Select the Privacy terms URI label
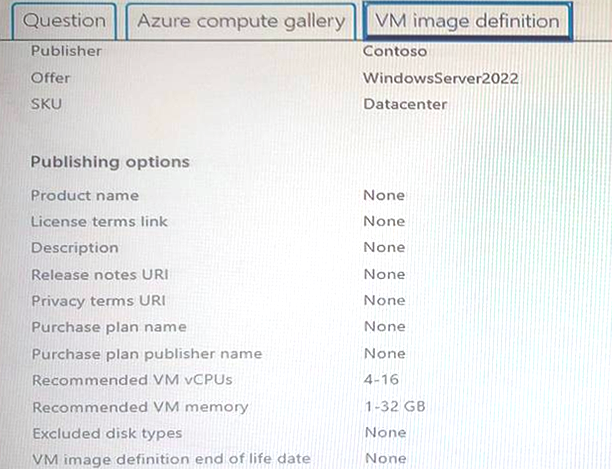Viewport: 613px width, 469px height. coord(99,301)
